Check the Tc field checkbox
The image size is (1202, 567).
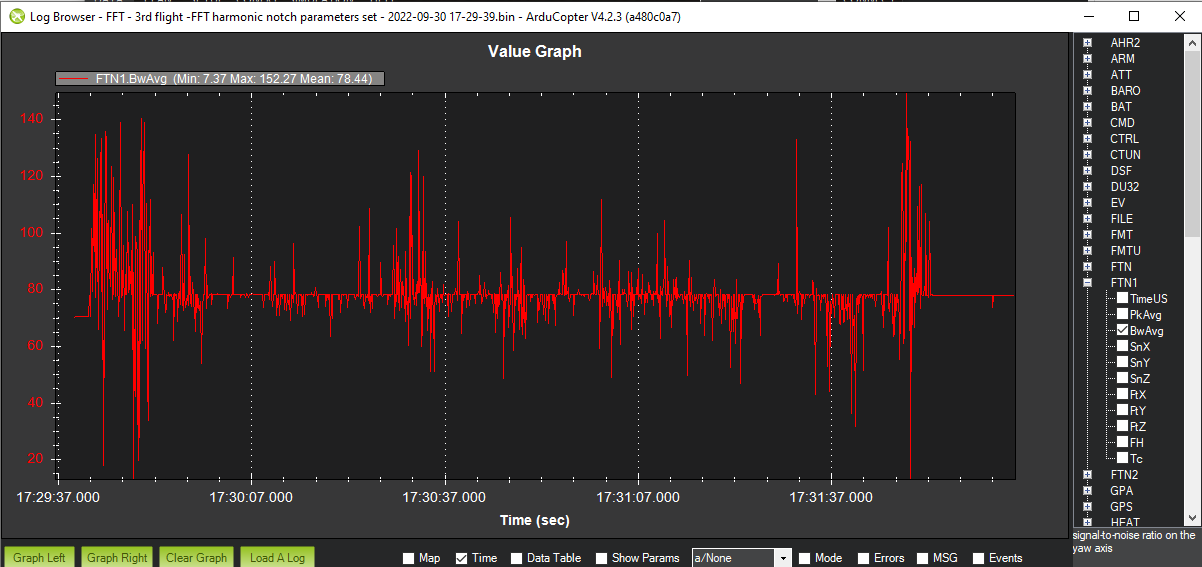1123,458
